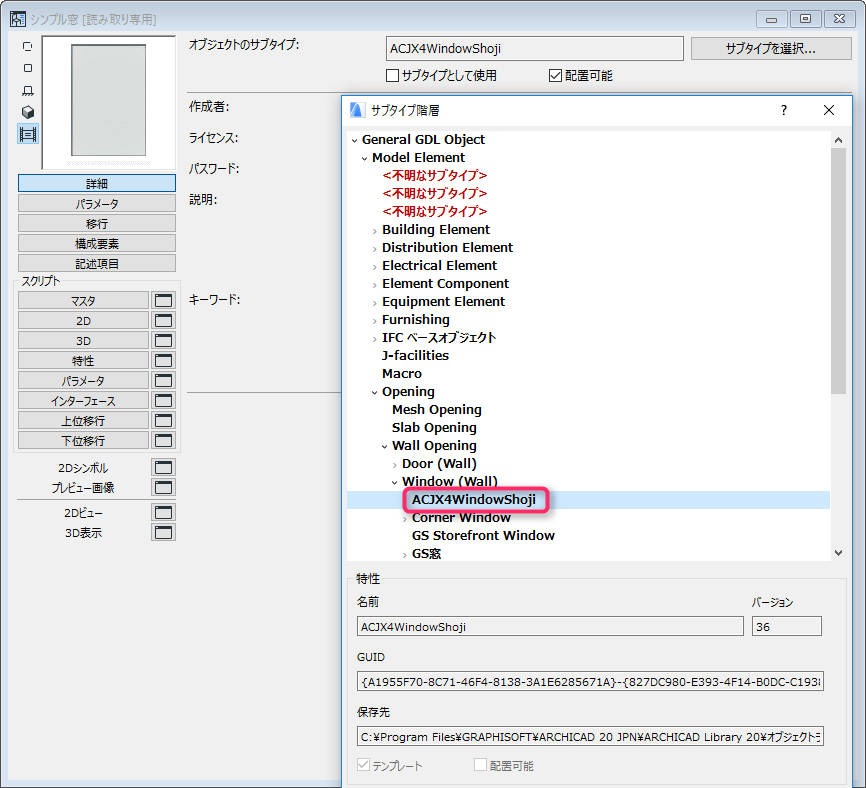The height and width of the screenshot is (788, 866).
Task: Select J-facilities in the subtype tree
Action: (x=415, y=356)
